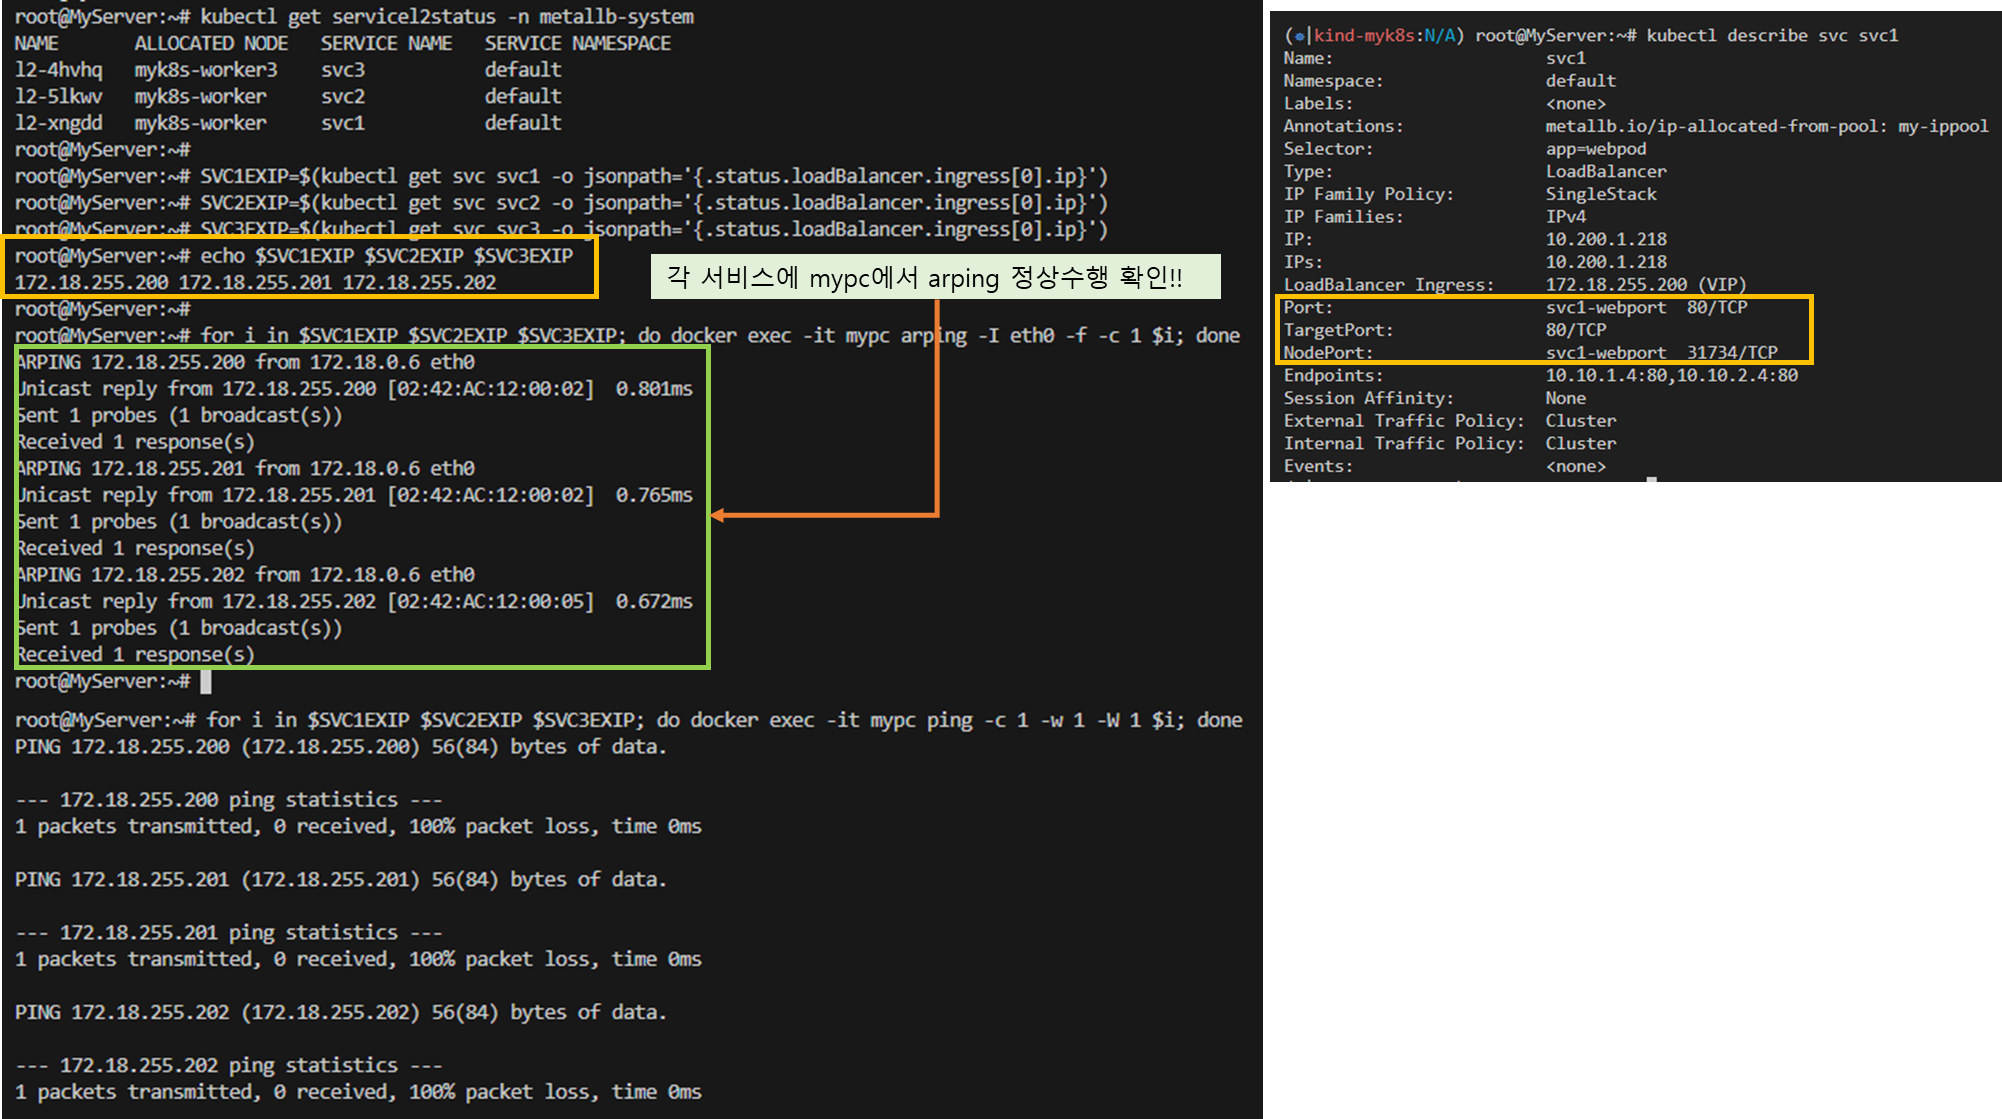Image resolution: width=2002 pixels, height=1119 pixels.
Task: Click the terminal cursor after the last prompt
Action: point(206,682)
